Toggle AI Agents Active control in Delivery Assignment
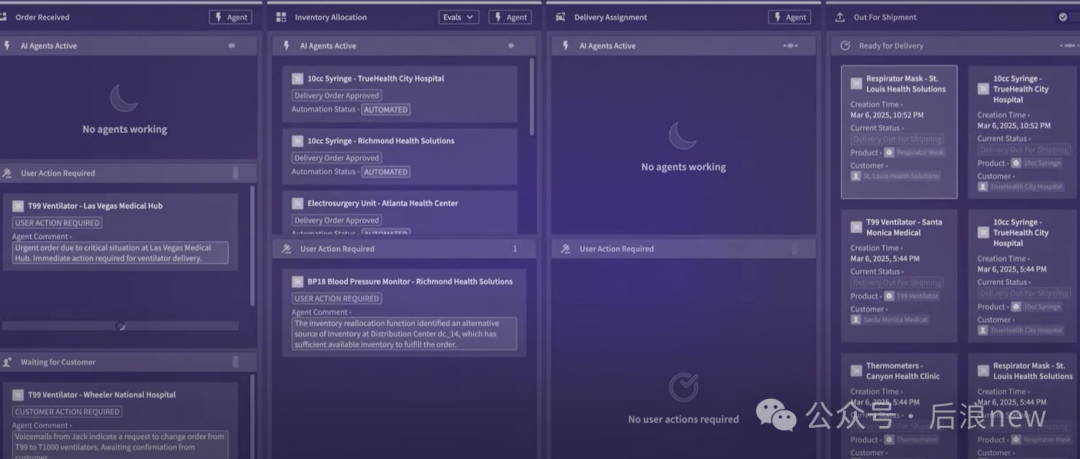Image resolution: width=1080 pixels, height=459 pixels. pos(790,46)
